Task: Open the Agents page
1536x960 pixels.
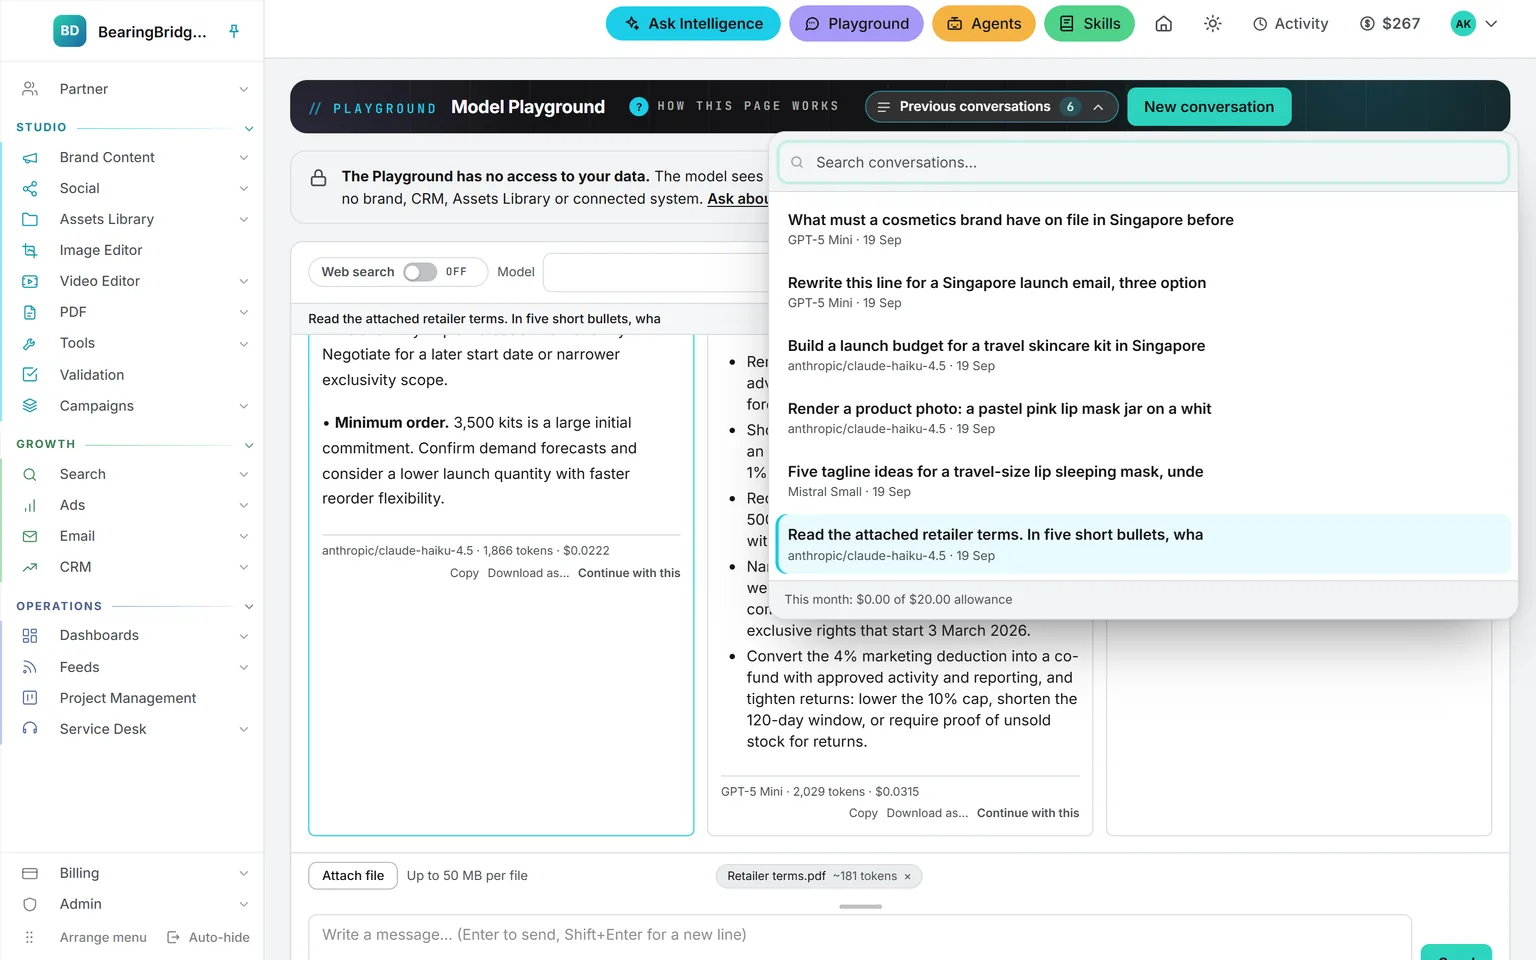Action: coord(984,24)
